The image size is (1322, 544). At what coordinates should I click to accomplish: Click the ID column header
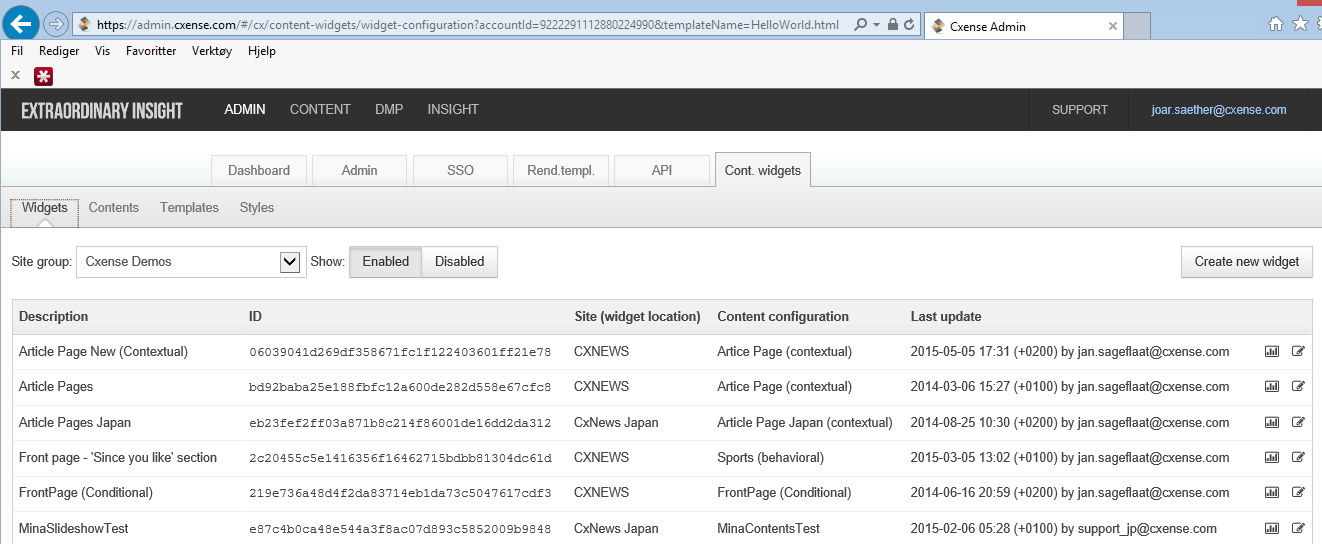coord(255,317)
